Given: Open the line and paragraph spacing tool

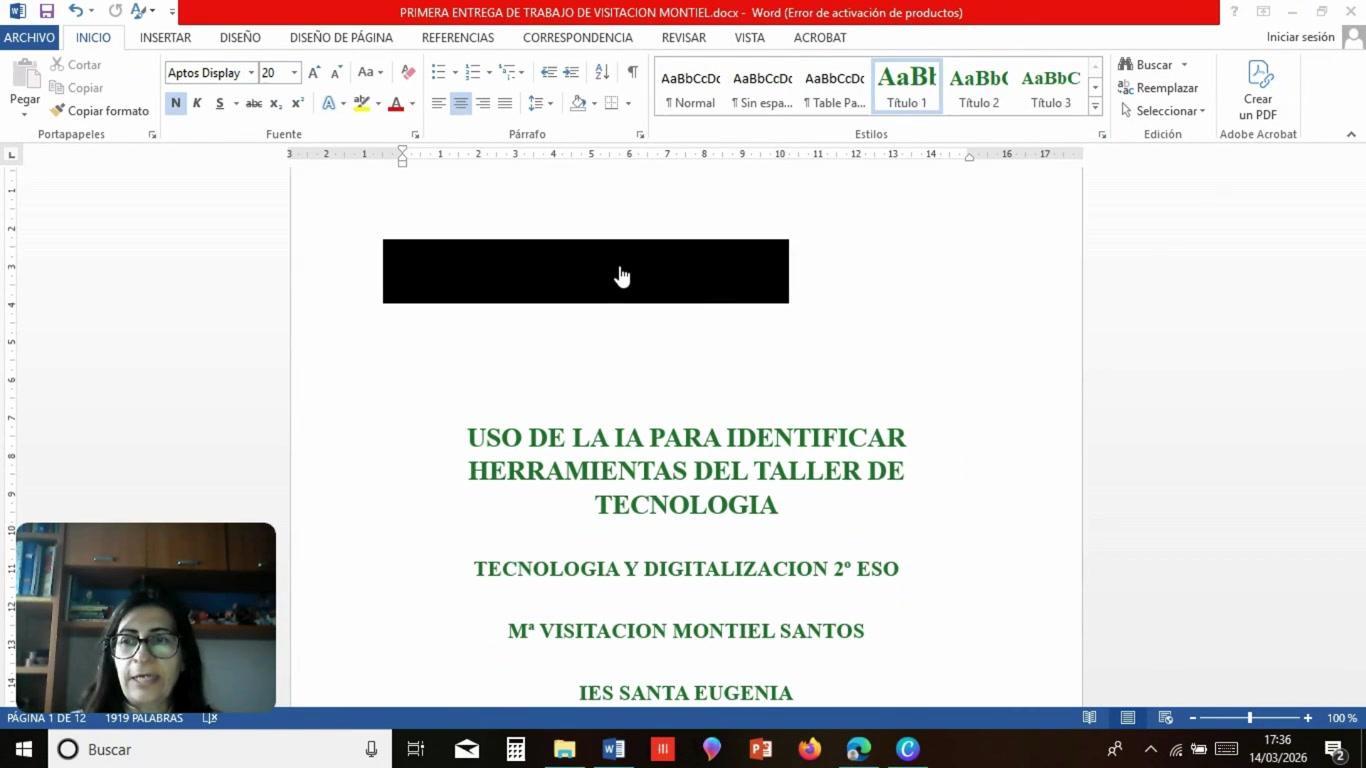Looking at the screenshot, I should click(536, 103).
